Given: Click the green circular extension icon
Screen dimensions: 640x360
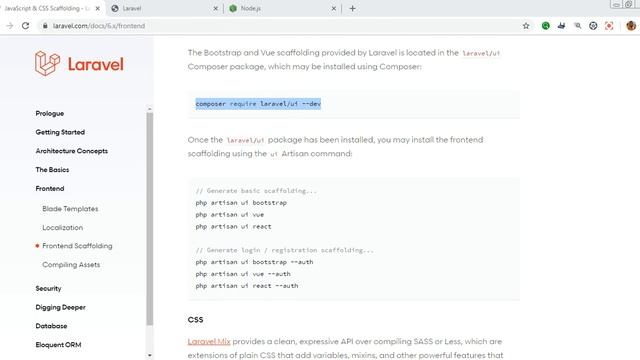Looking at the screenshot, I should [545, 26].
